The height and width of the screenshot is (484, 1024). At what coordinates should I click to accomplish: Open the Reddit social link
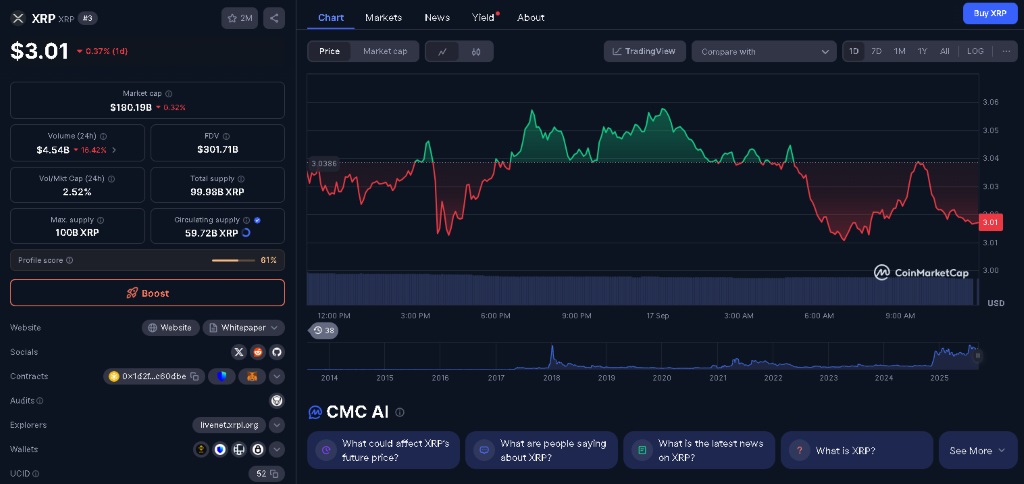[258, 352]
